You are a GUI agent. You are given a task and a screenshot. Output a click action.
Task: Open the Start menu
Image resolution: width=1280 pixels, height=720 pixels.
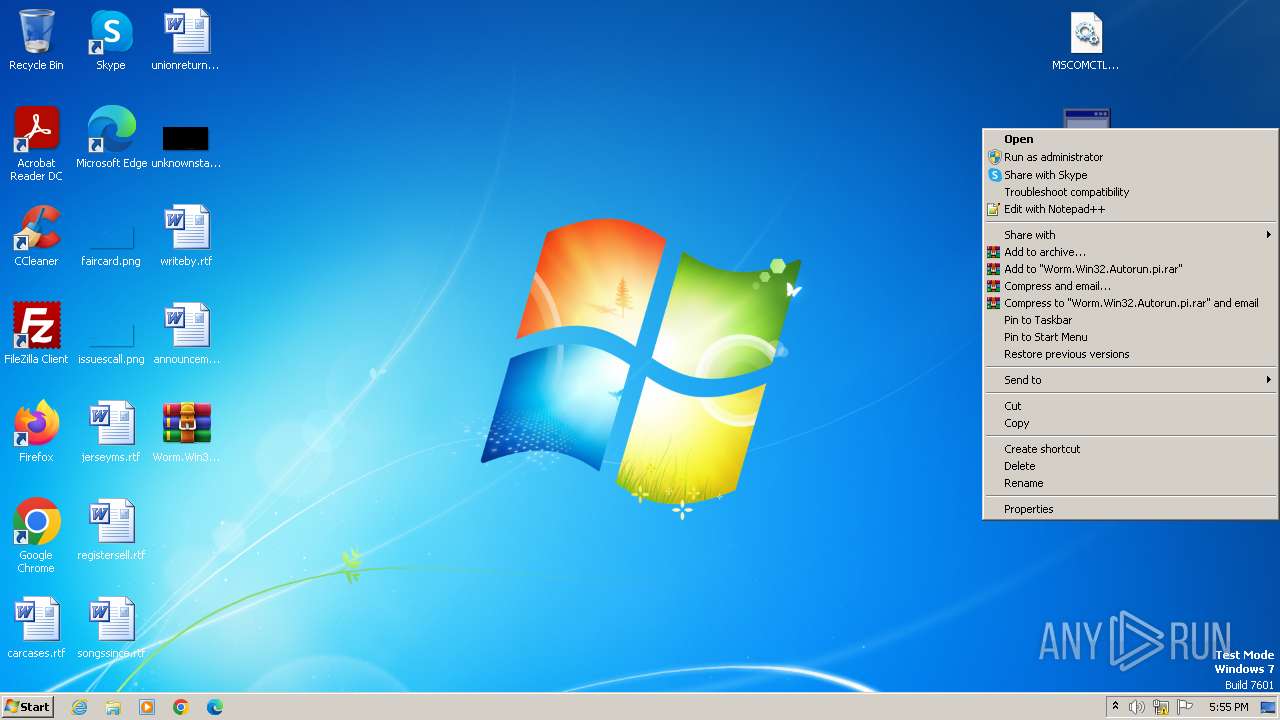pyautogui.click(x=28, y=707)
